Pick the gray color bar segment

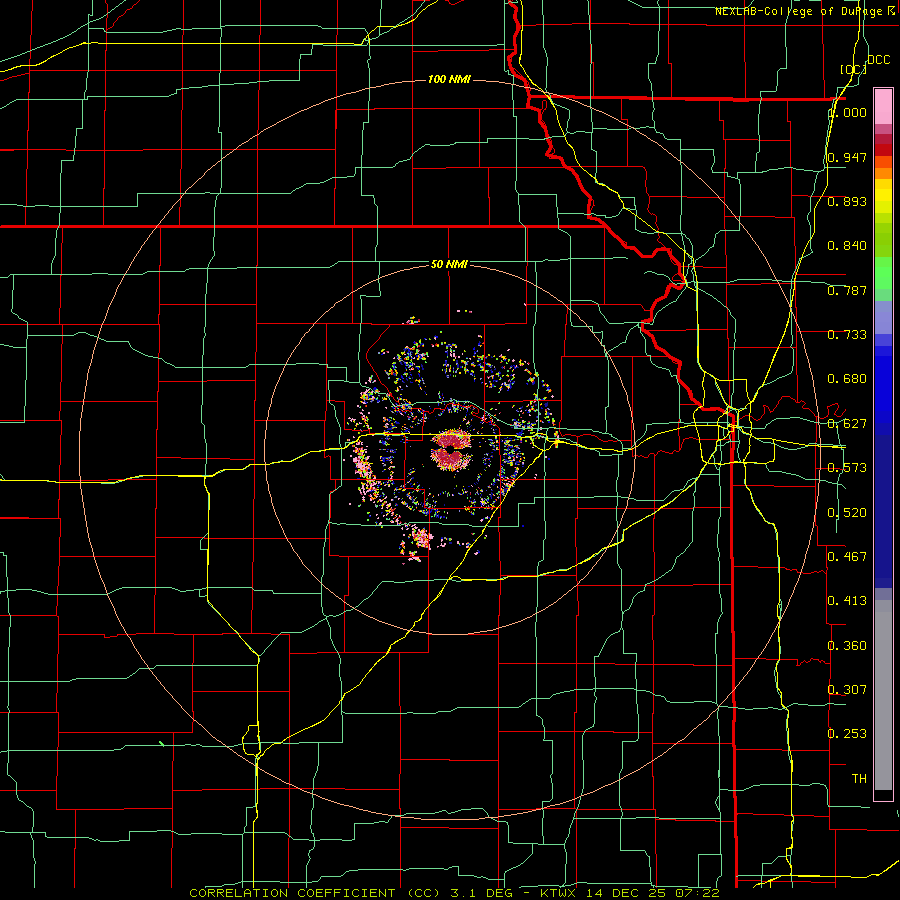coord(883,695)
